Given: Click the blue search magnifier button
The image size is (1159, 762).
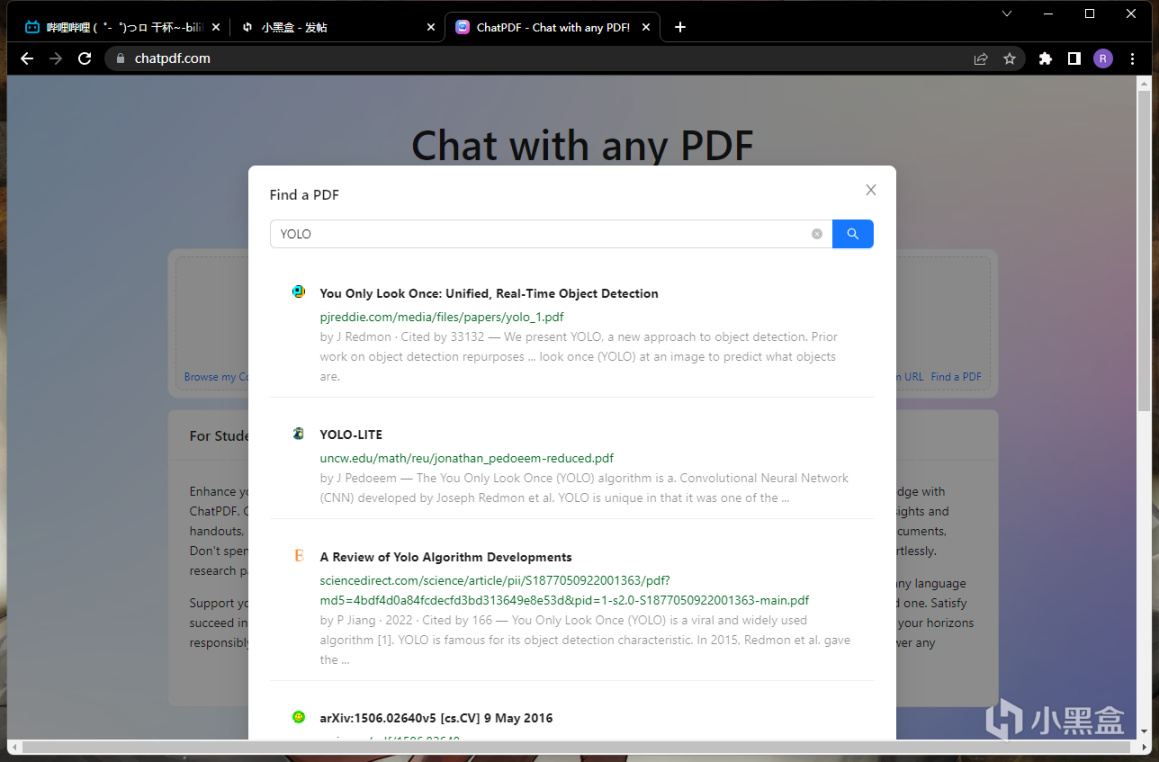Looking at the screenshot, I should pyautogui.click(x=852, y=234).
